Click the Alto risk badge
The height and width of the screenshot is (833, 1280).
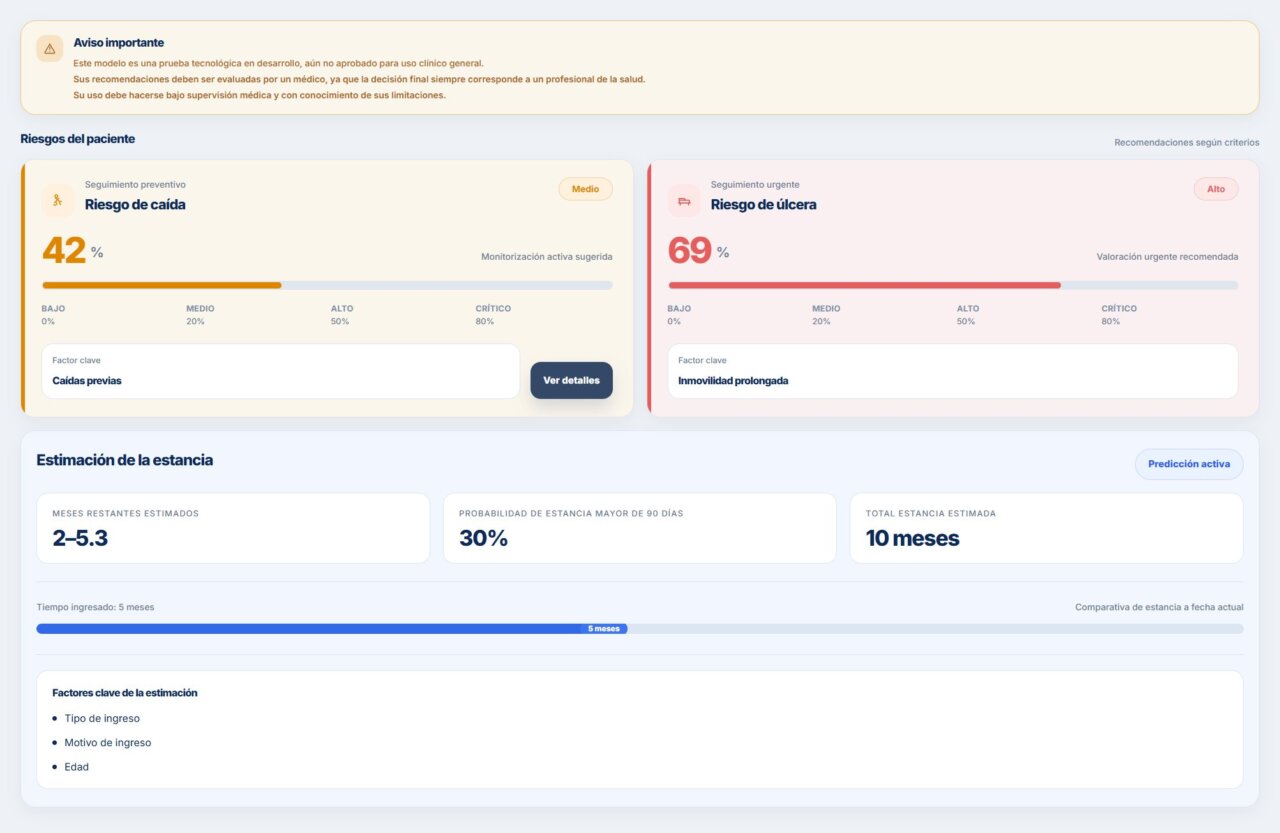[1215, 189]
